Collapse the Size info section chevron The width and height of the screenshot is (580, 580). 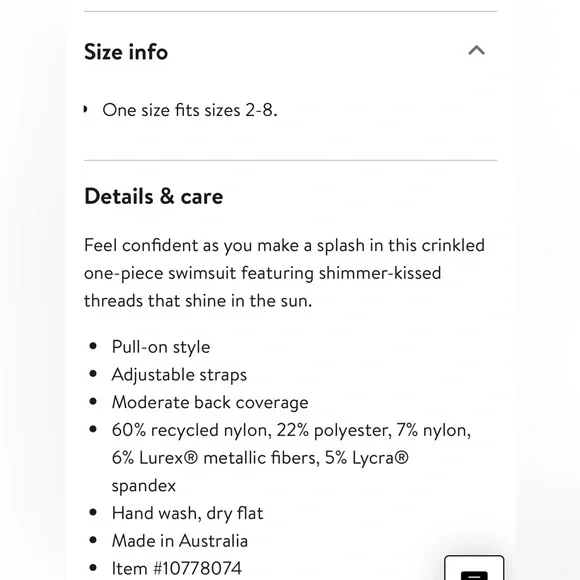click(476, 50)
